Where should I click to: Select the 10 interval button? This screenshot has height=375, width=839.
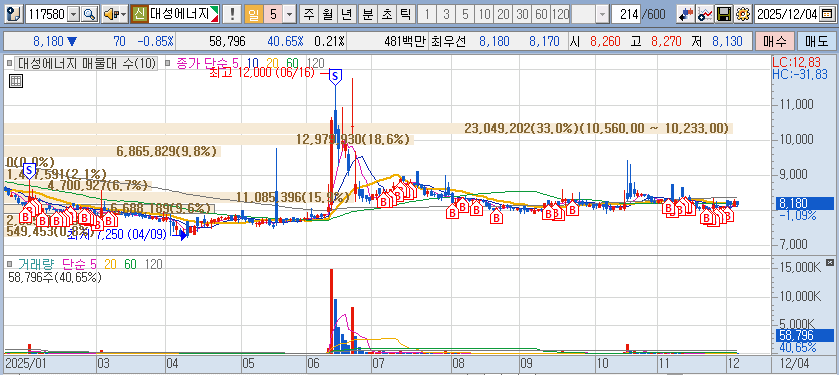(x=484, y=14)
